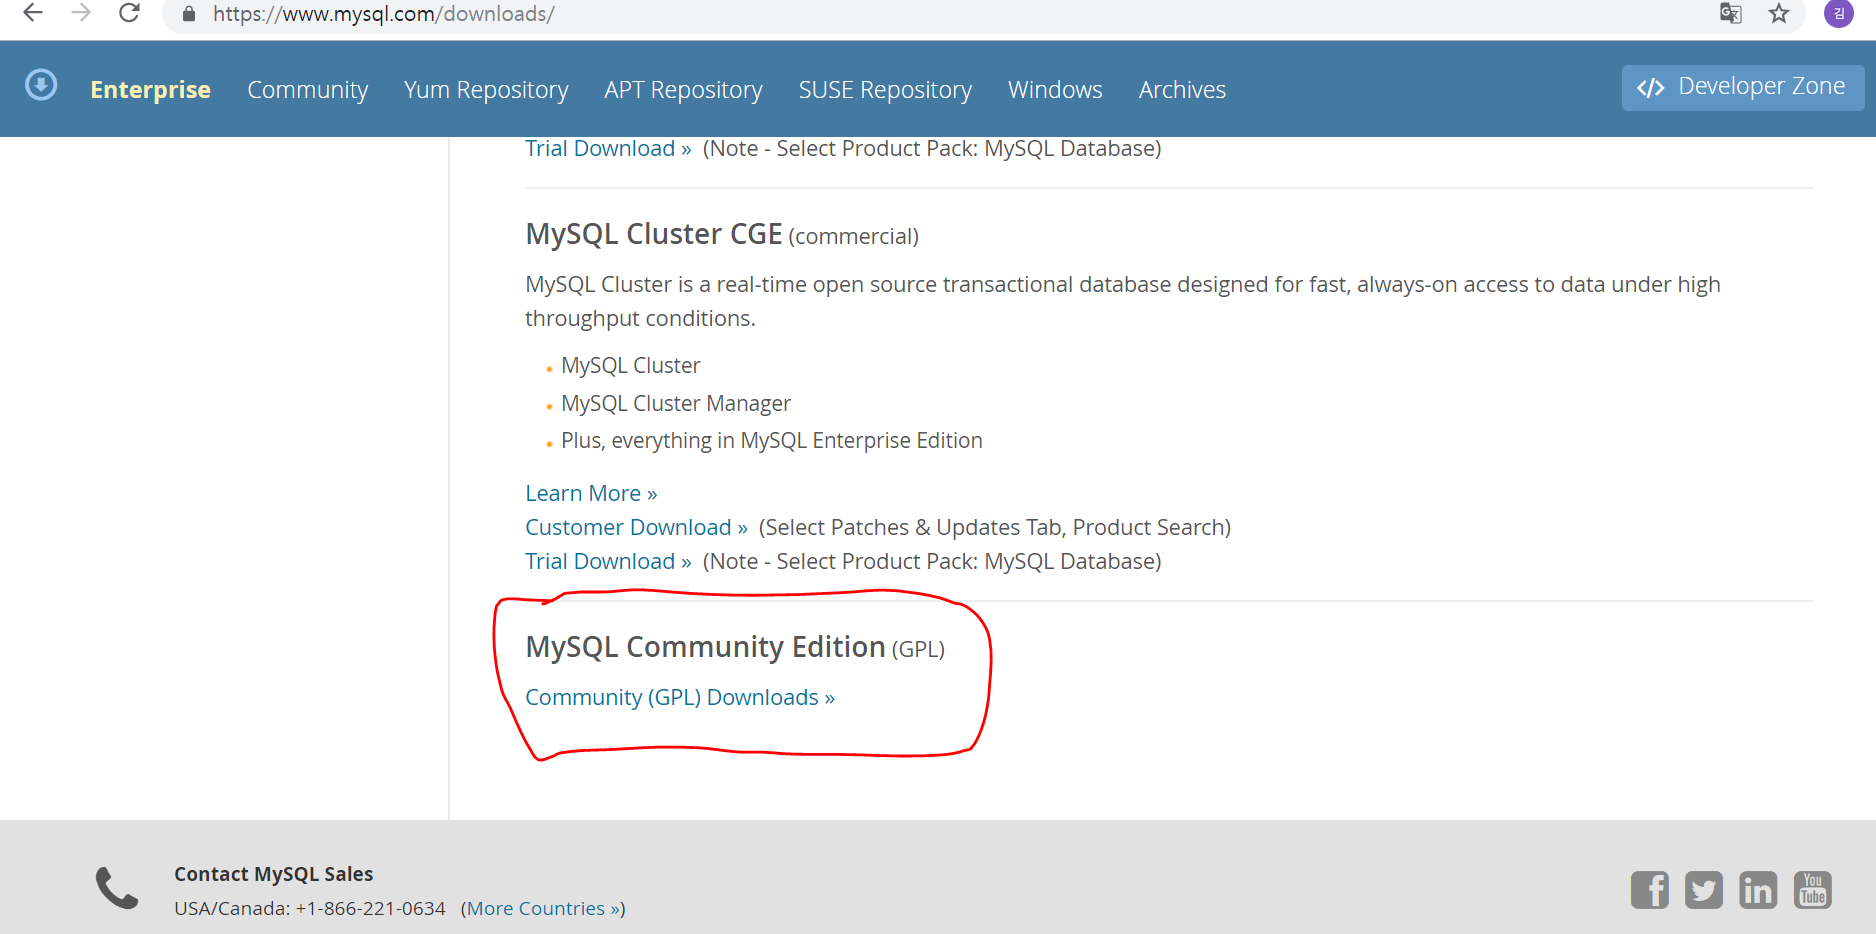Screen dimensions: 1876x934
Task: Click the browser back arrow
Action: tap(33, 13)
